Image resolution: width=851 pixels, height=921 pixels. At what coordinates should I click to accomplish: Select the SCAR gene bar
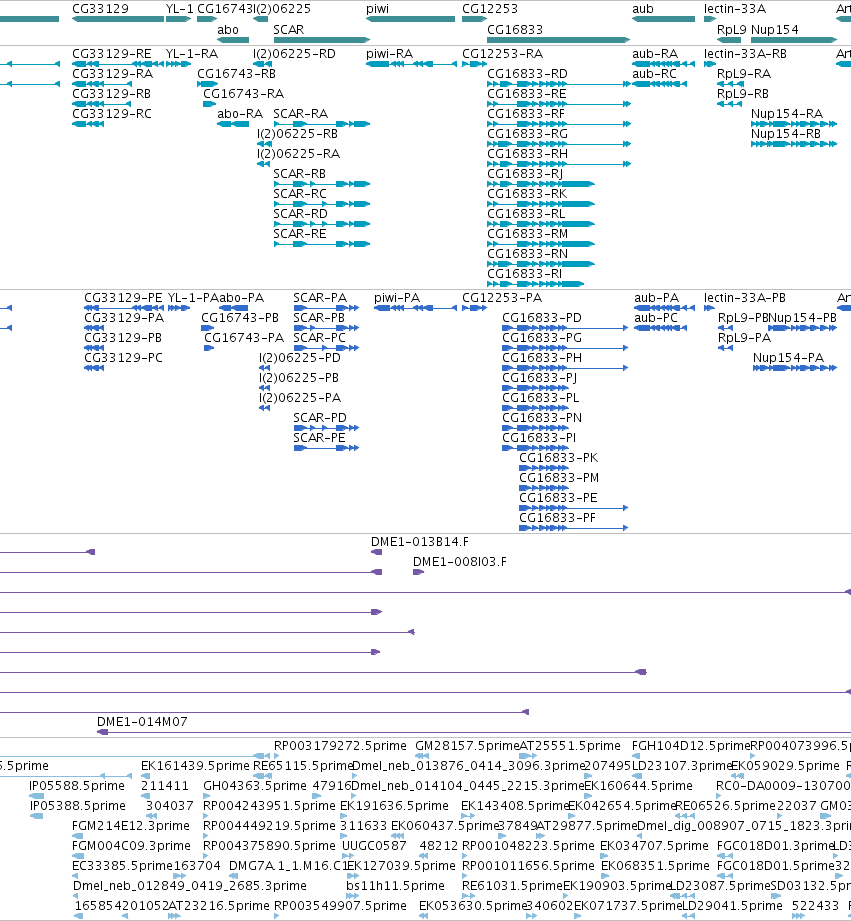(322, 41)
